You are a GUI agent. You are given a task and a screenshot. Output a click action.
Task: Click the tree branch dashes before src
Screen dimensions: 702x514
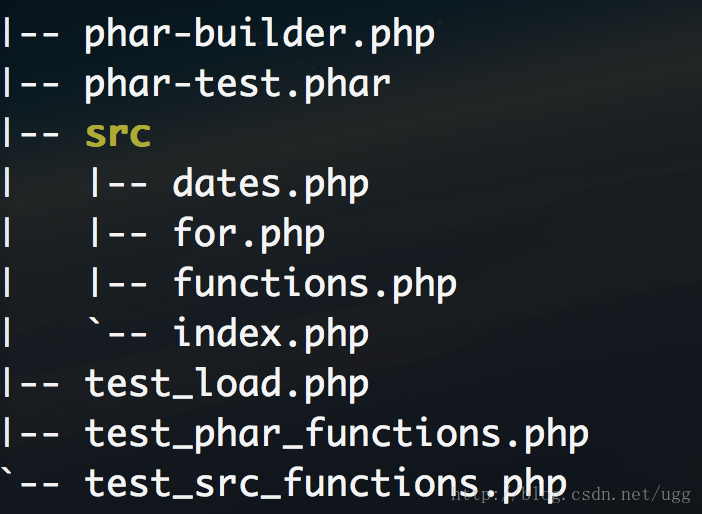point(31,133)
